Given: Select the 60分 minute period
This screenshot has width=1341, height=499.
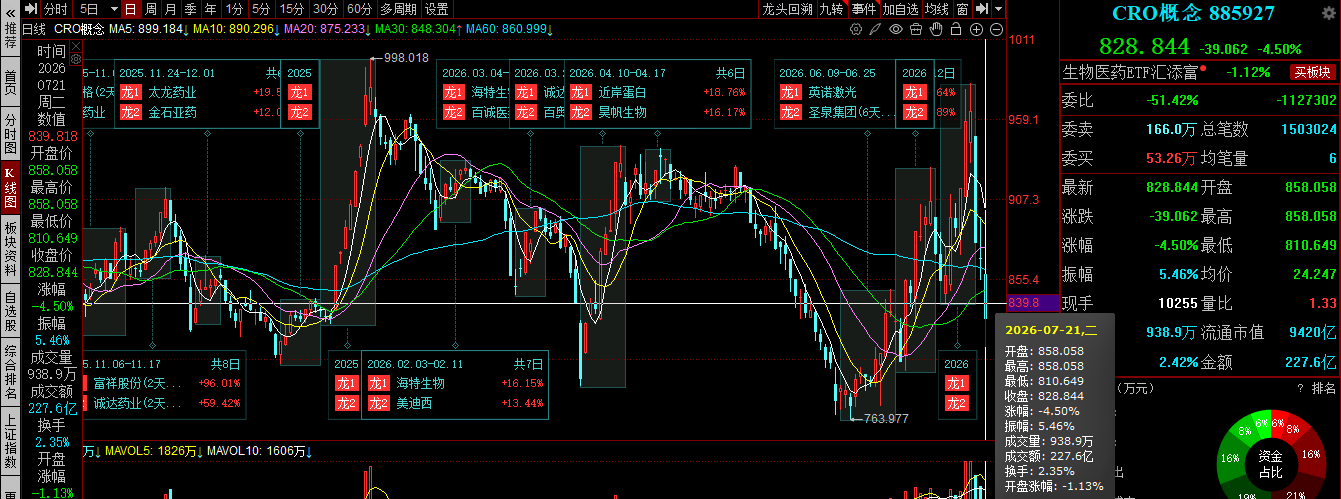Looking at the screenshot, I should click(x=360, y=9).
